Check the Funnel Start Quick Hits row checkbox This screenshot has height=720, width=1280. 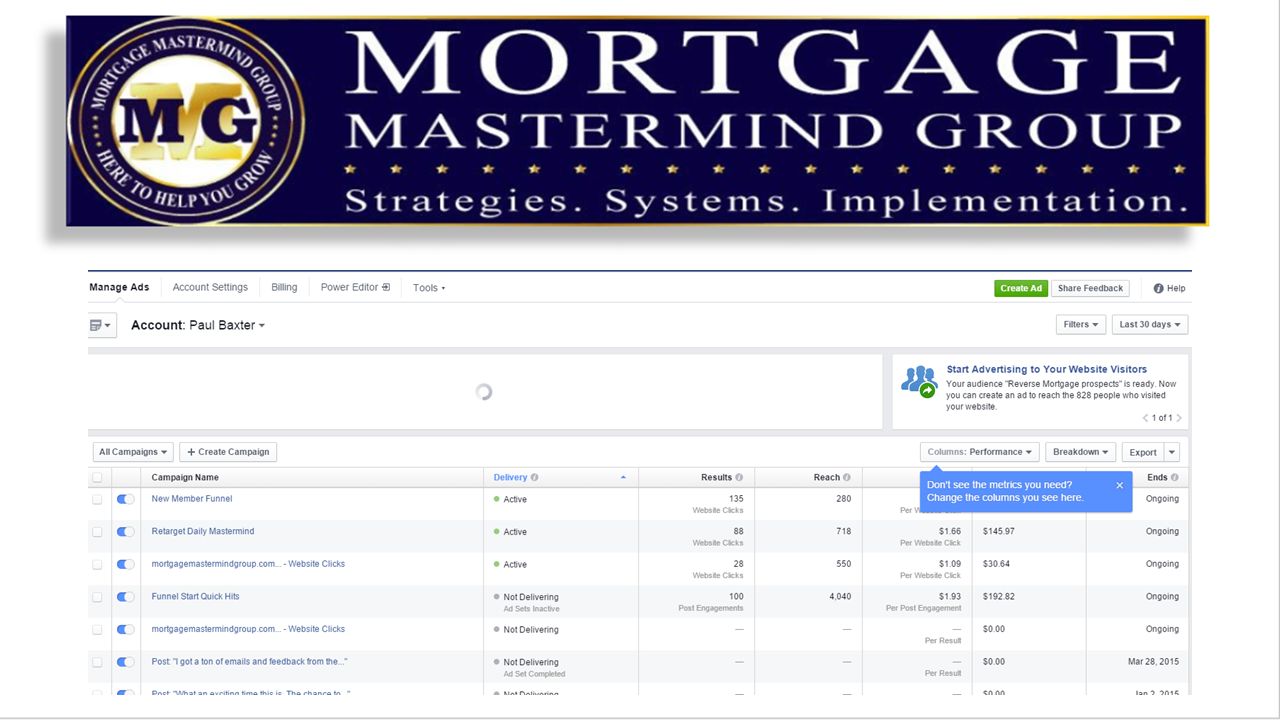click(x=97, y=597)
